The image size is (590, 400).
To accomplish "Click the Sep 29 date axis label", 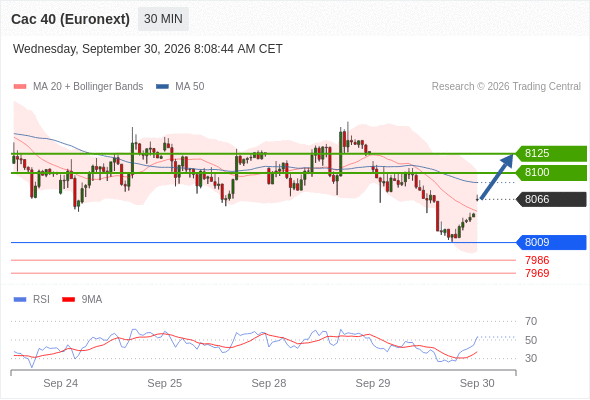I will 373,383.
